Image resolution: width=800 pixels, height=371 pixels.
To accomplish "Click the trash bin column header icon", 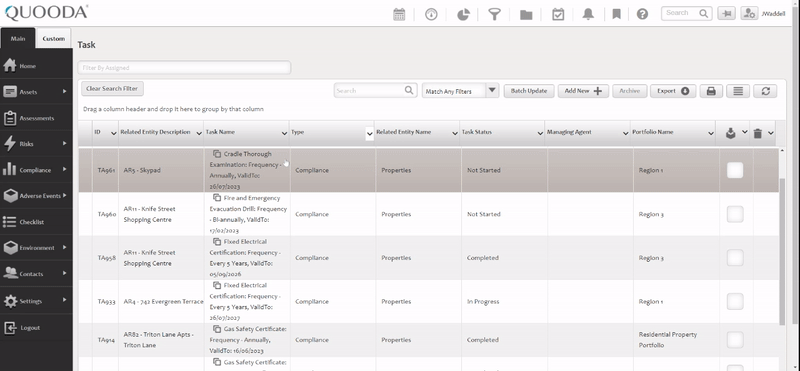I will [x=758, y=133].
